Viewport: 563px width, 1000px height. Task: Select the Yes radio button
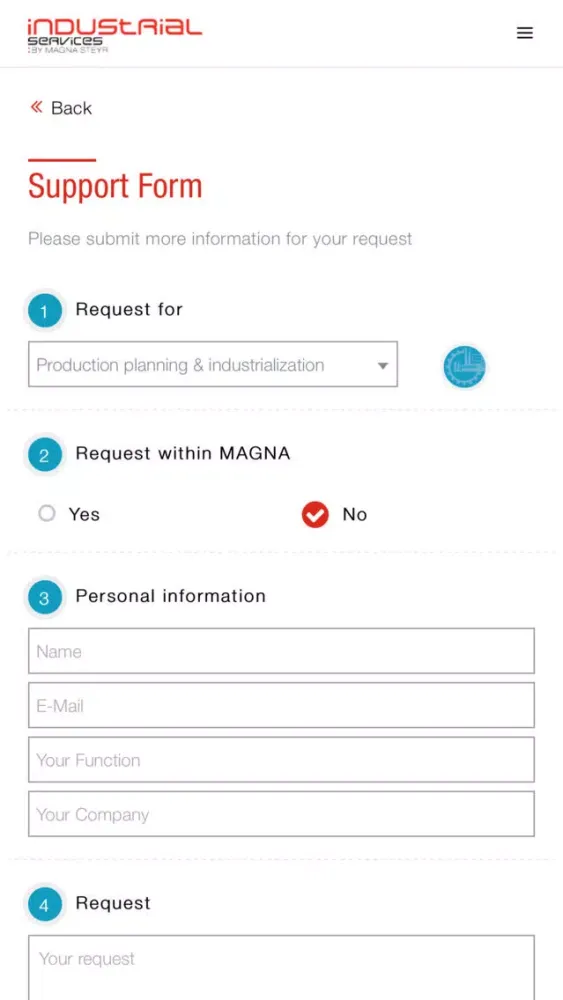[x=47, y=513]
